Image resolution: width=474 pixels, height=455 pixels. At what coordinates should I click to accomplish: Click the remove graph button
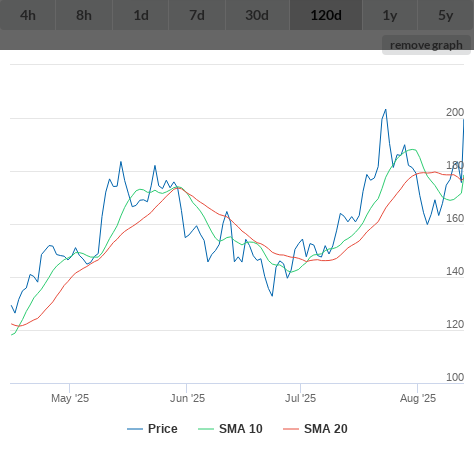426,45
